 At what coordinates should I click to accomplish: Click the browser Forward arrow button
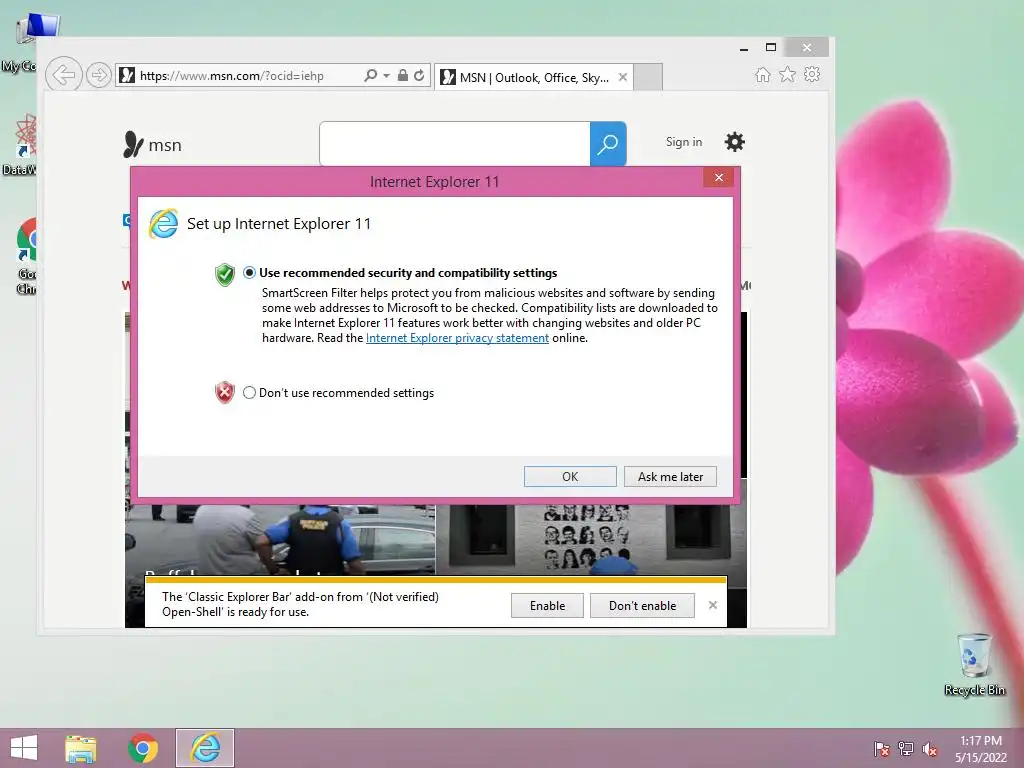[99, 75]
